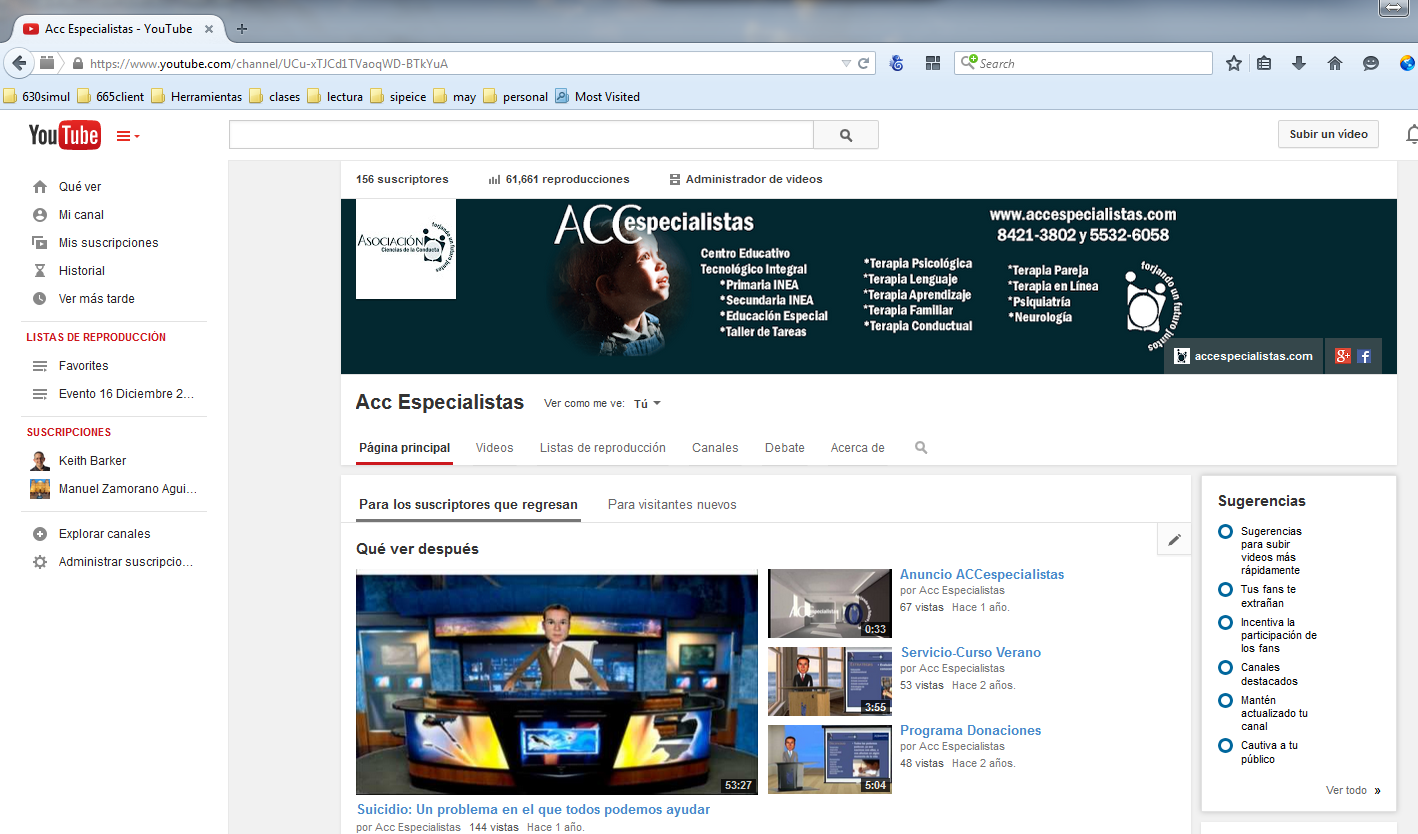1418x834 pixels.
Task: Open Administrador de videos link
Action: tap(746, 180)
